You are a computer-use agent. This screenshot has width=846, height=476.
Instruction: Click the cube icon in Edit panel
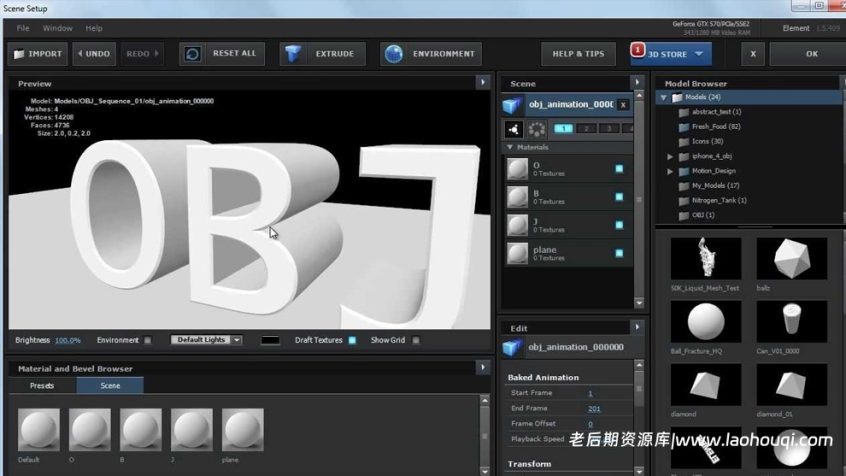click(512, 348)
